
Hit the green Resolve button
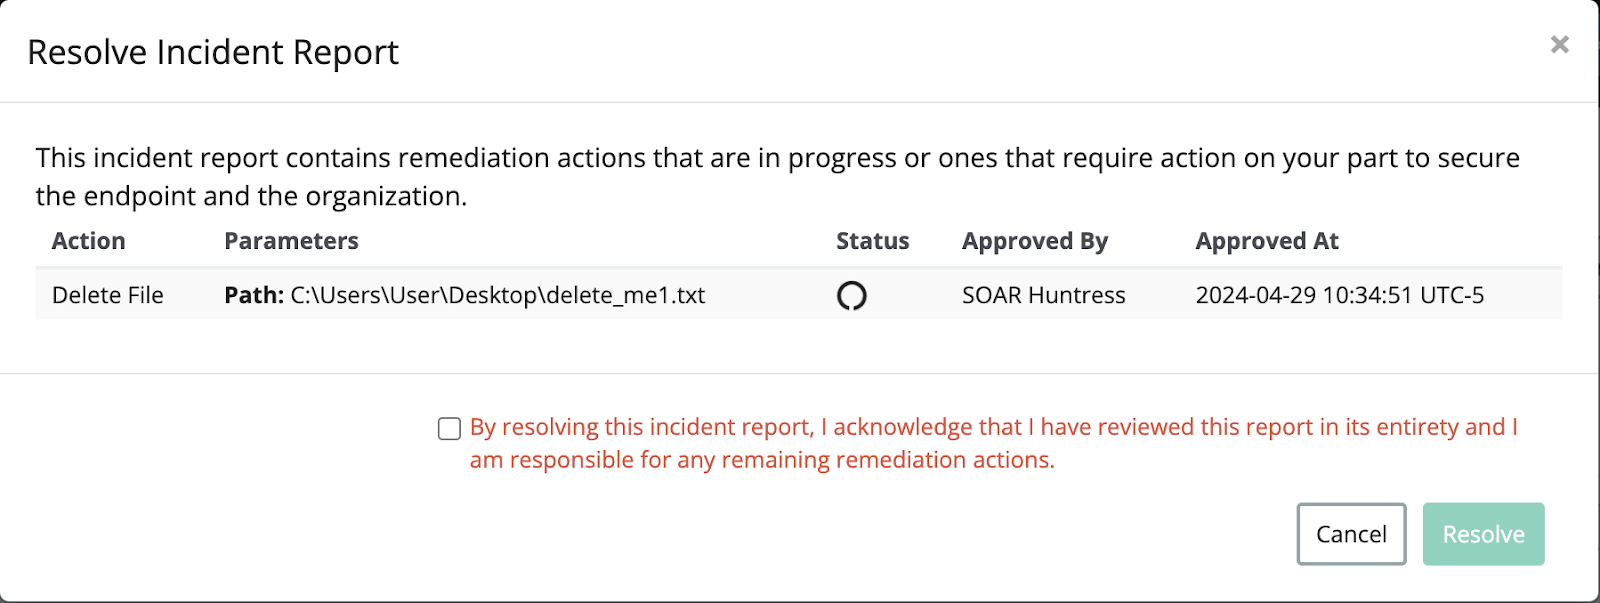point(1483,534)
